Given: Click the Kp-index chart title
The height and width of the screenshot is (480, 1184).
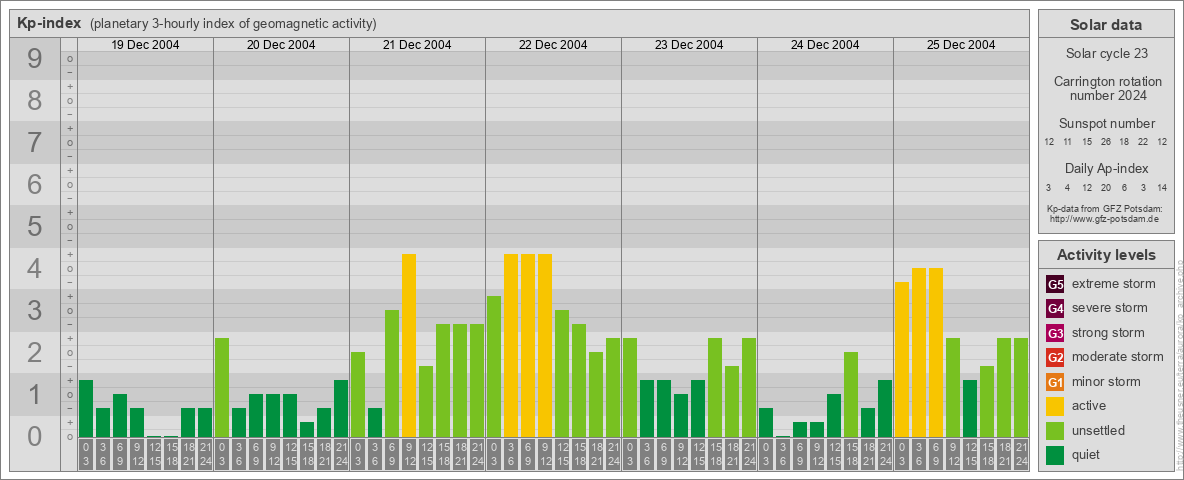Looking at the screenshot, I should 49,23.
